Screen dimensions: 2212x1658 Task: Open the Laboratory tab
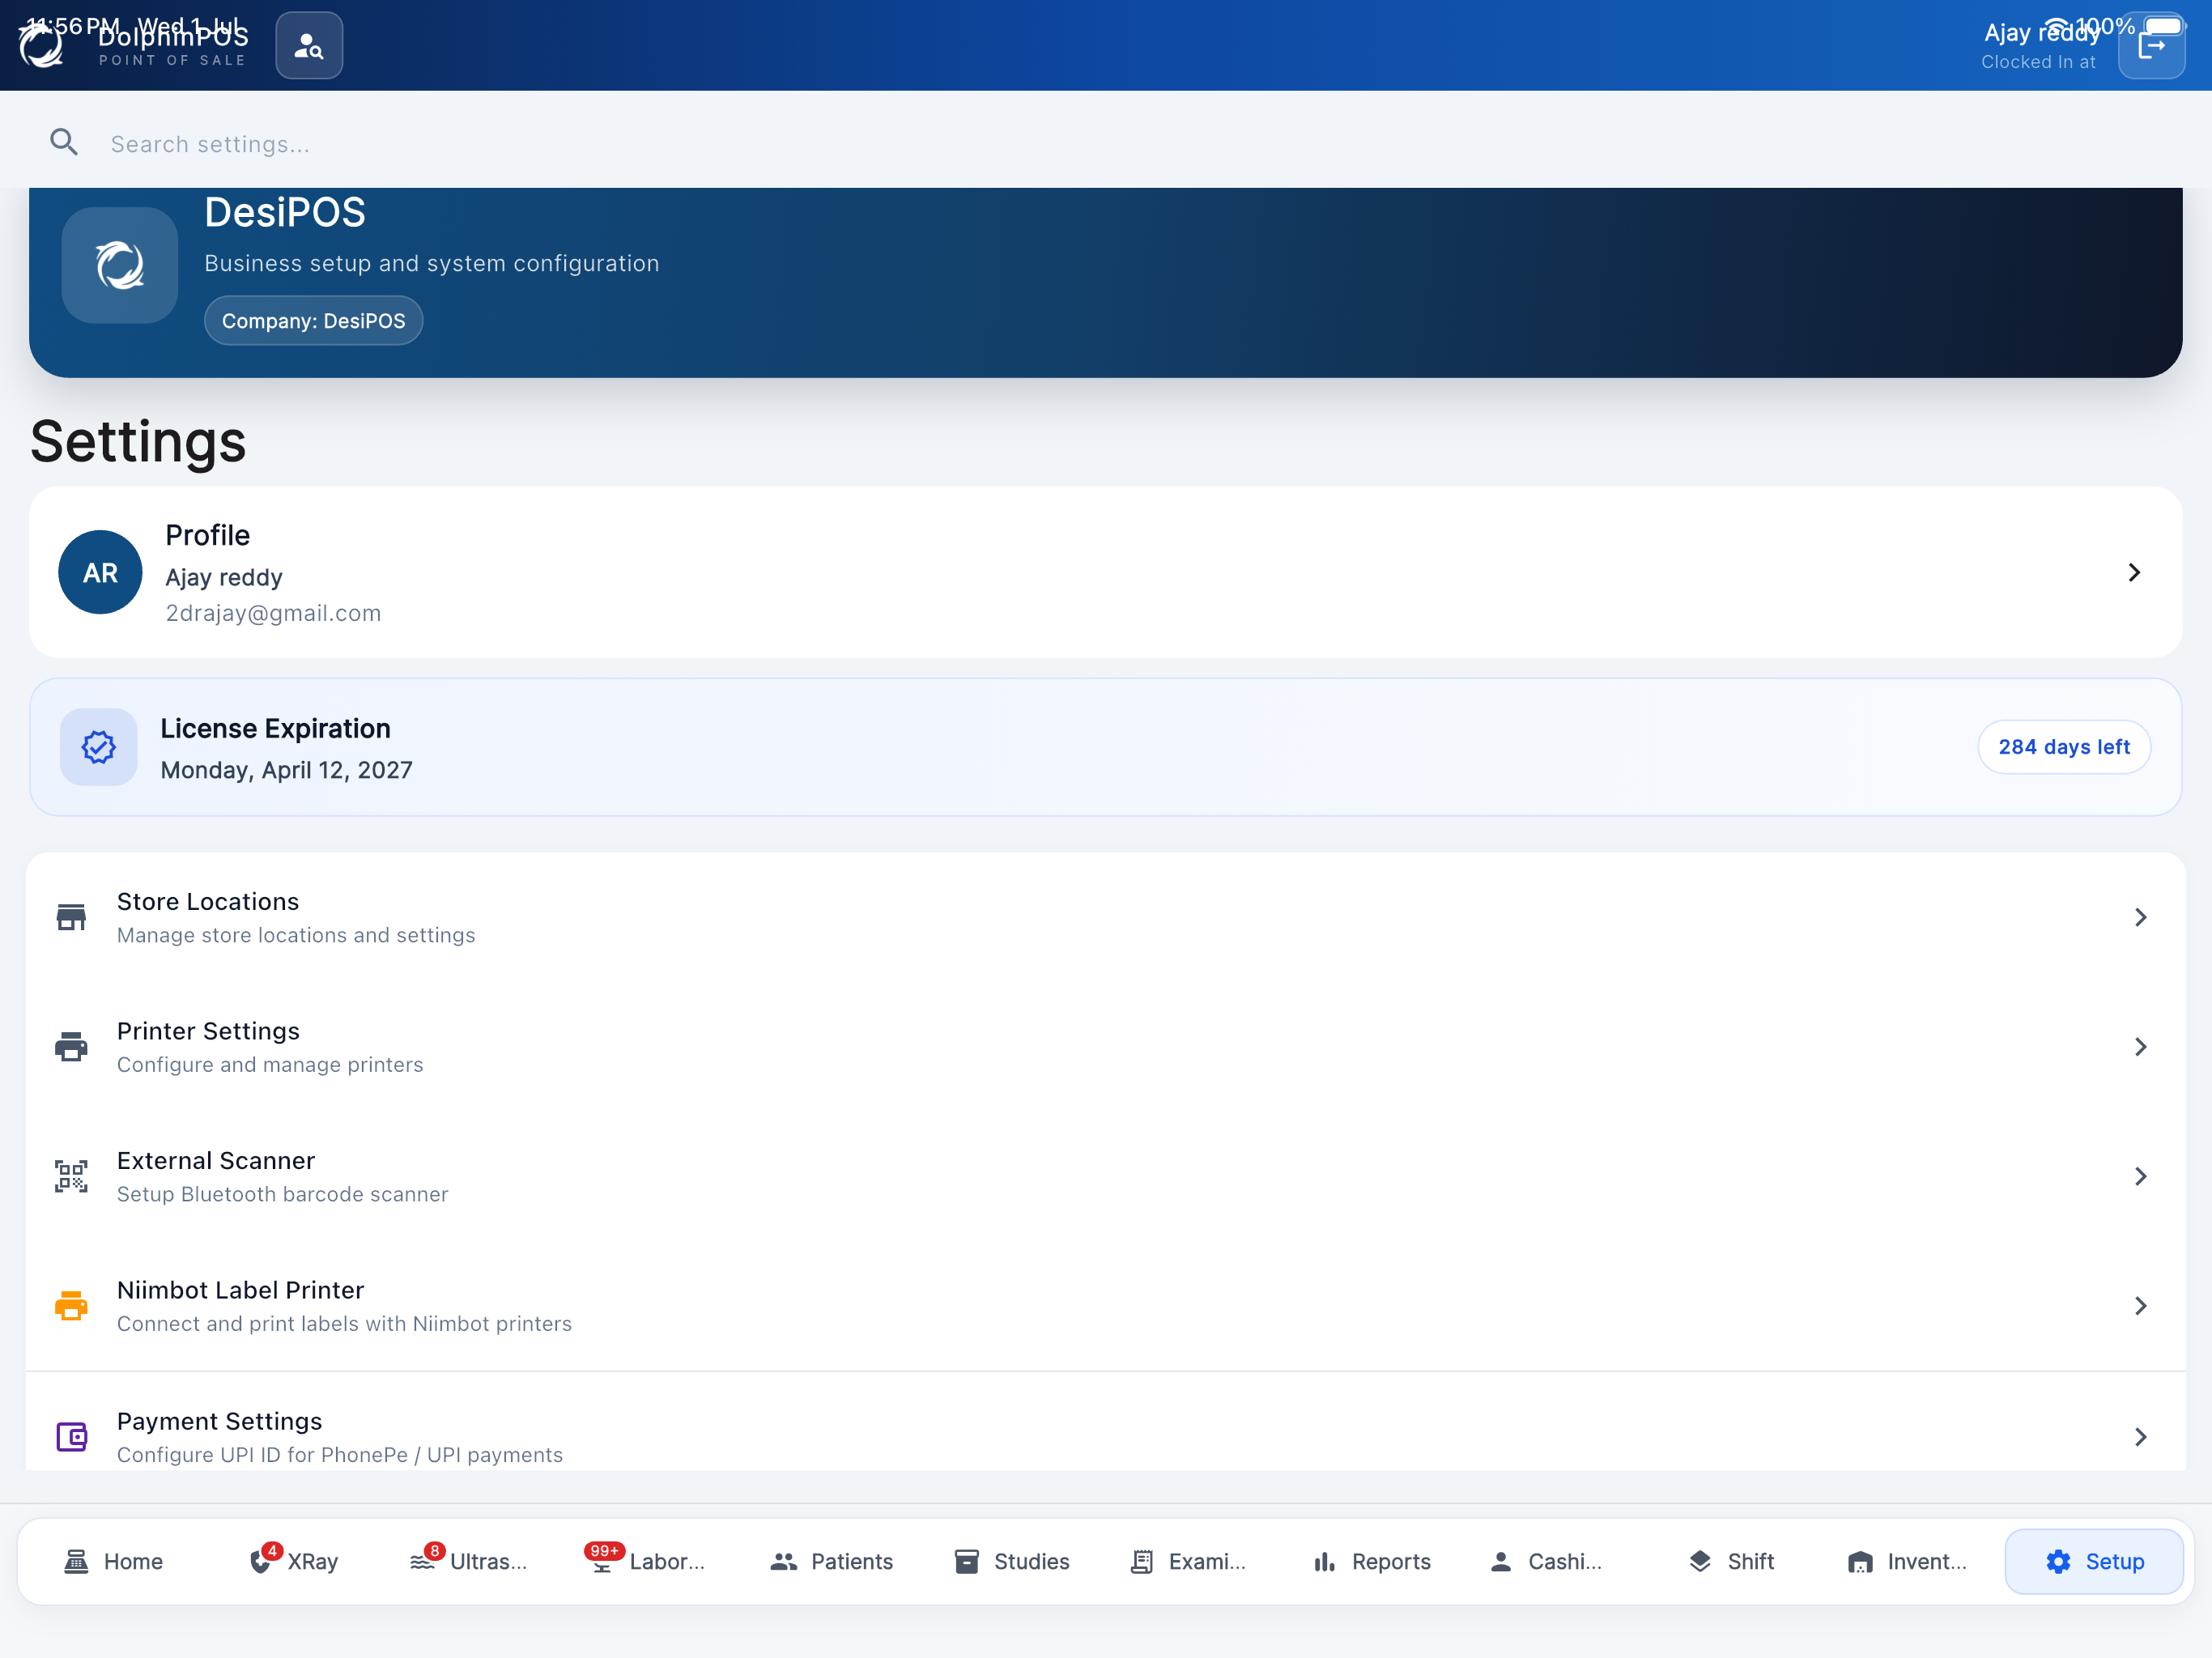(647, 1561)
